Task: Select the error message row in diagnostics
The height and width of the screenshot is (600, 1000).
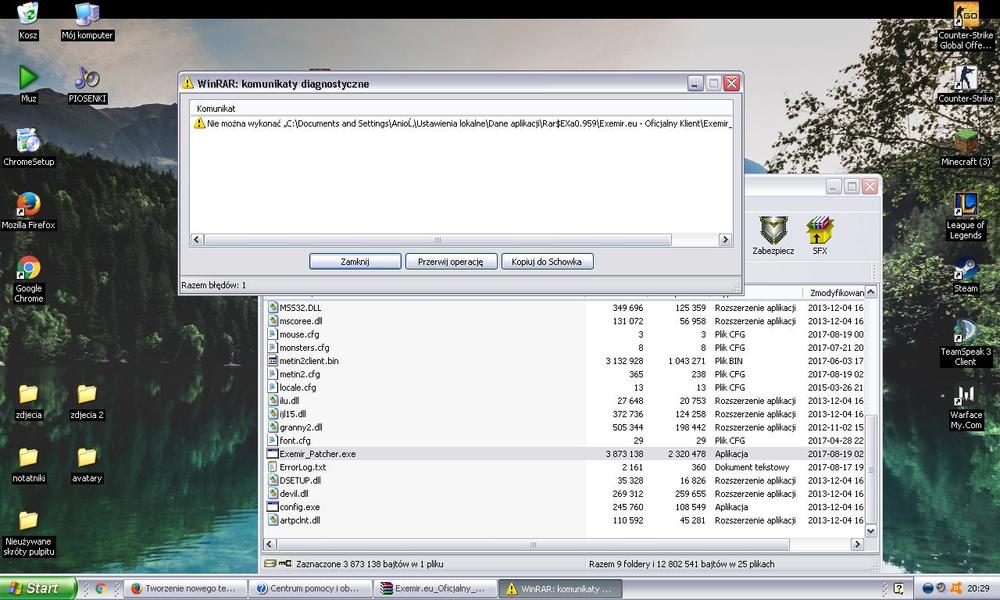Action: 461,124
